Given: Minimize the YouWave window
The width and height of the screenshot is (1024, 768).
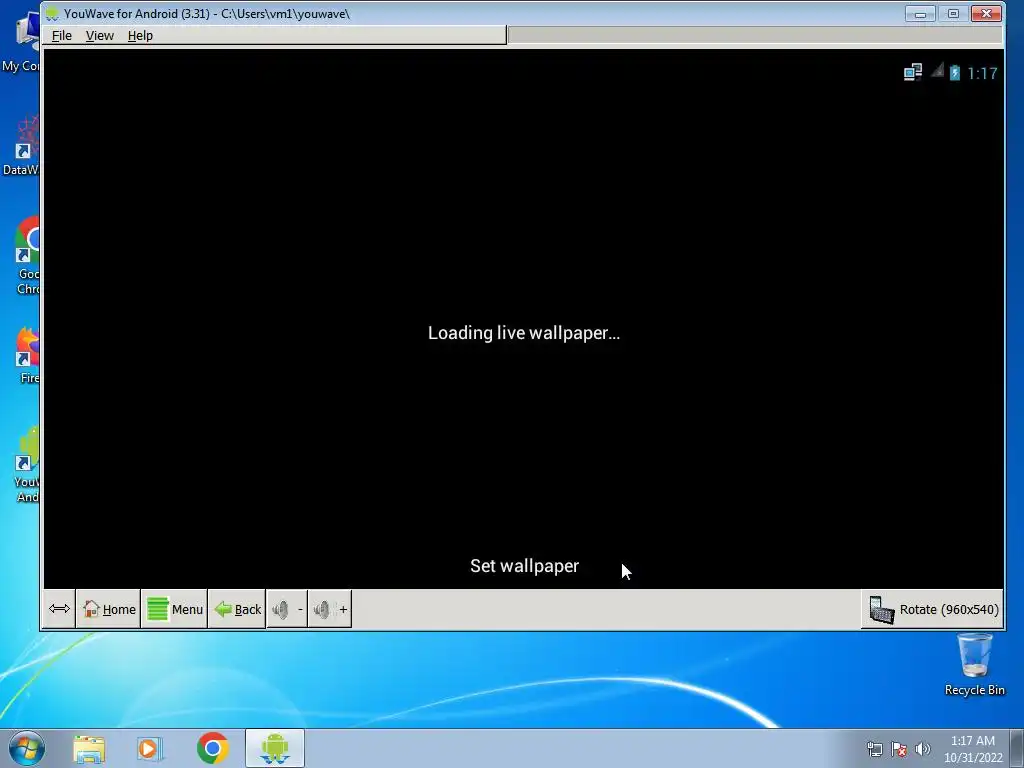Looking at the screenshot, I should (x=920, y=13).
